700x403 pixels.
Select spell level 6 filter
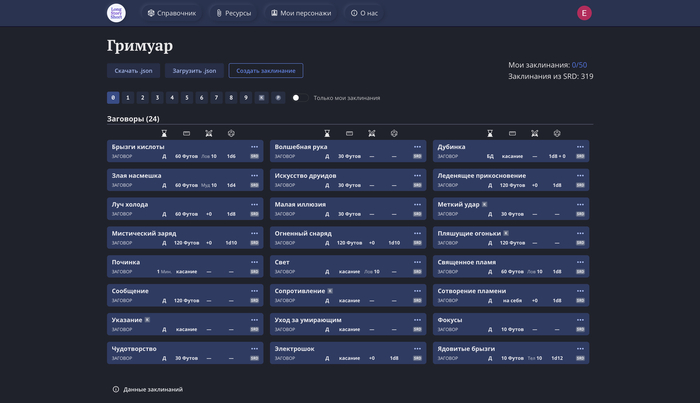(201, 98)
